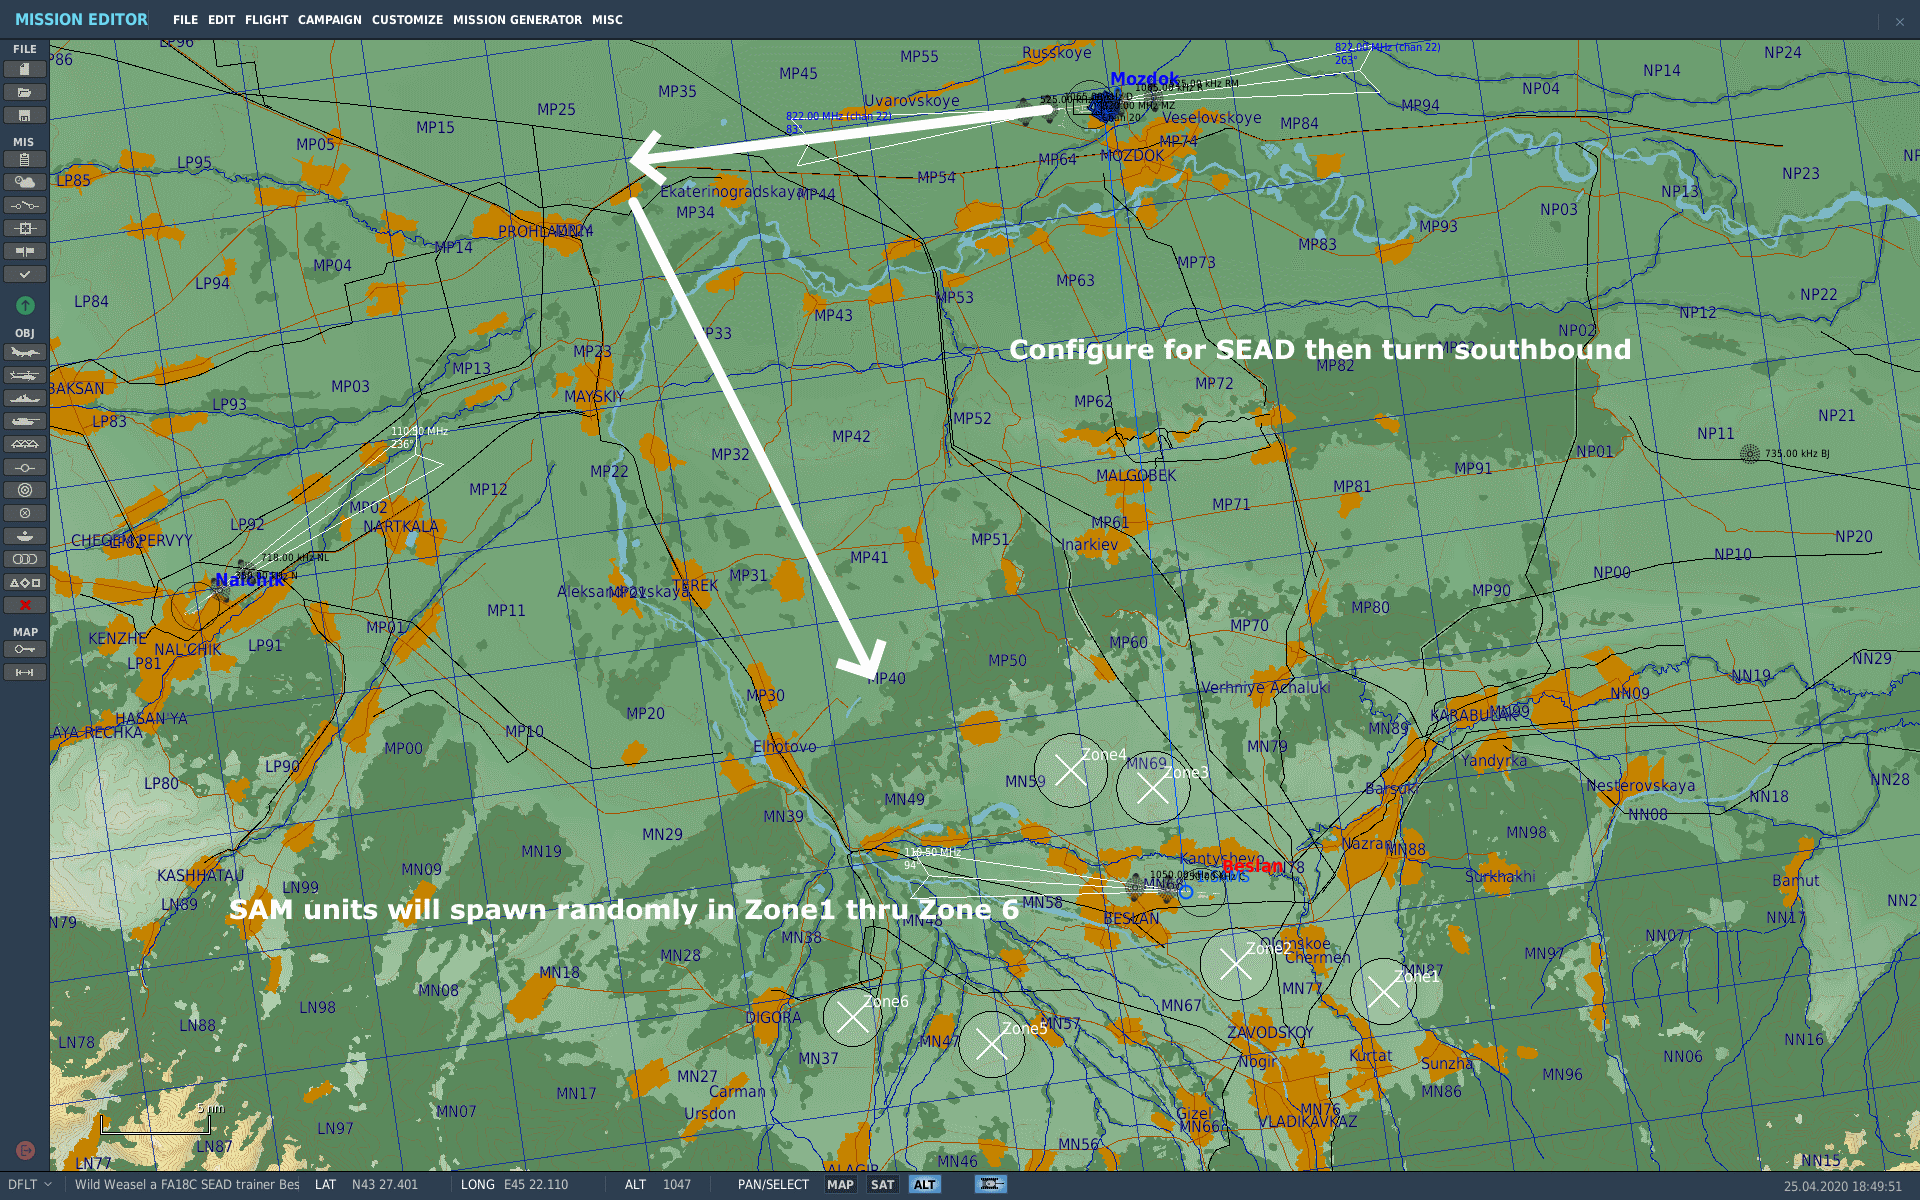Toggle SAT view mode

click(x=882, y=1184)
